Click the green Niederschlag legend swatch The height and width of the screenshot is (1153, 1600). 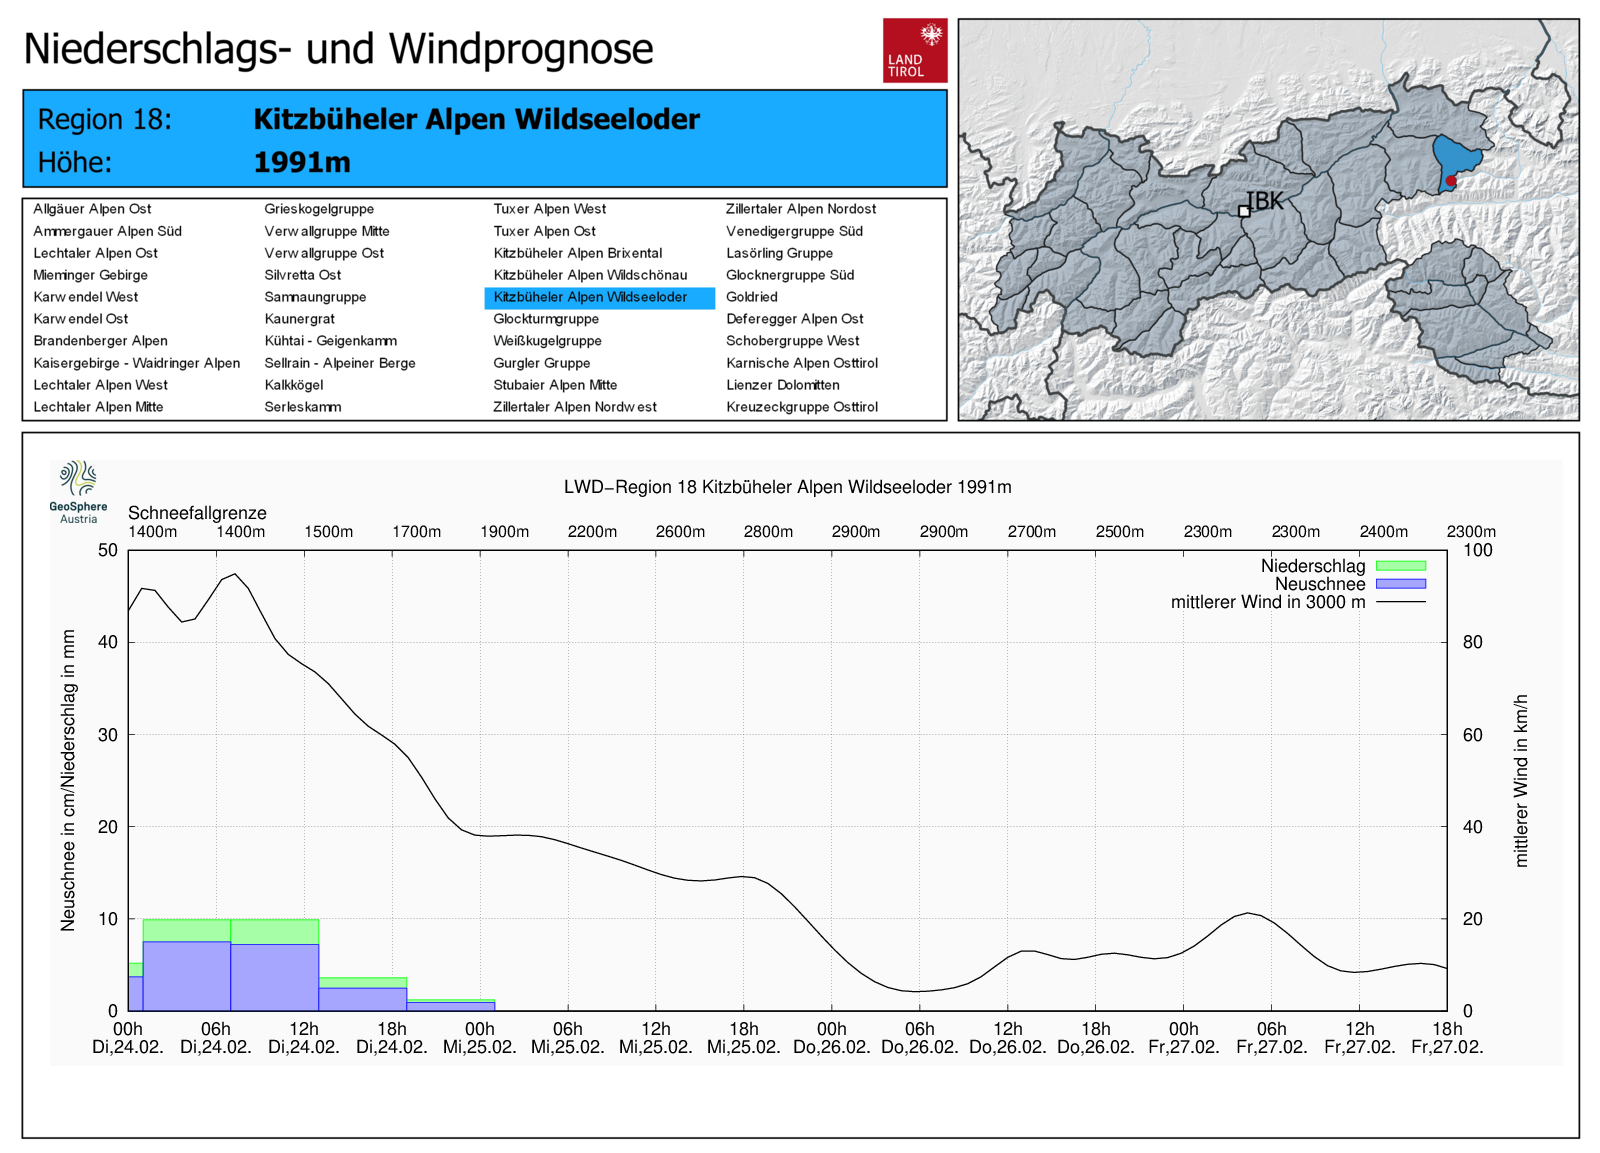coord(1401,566)
